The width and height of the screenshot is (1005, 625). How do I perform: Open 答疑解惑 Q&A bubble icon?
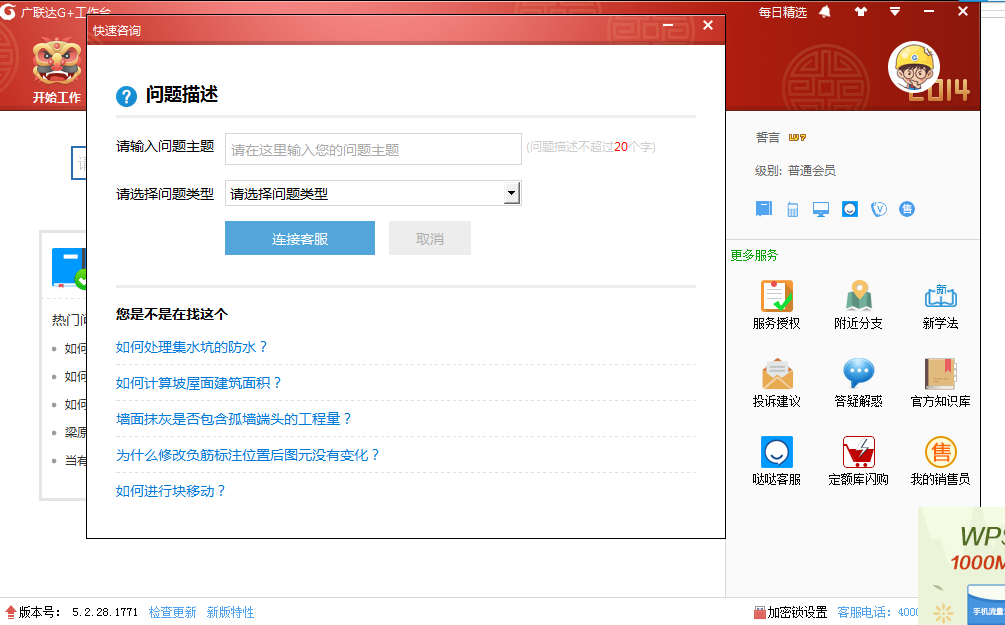coord(857,375)
